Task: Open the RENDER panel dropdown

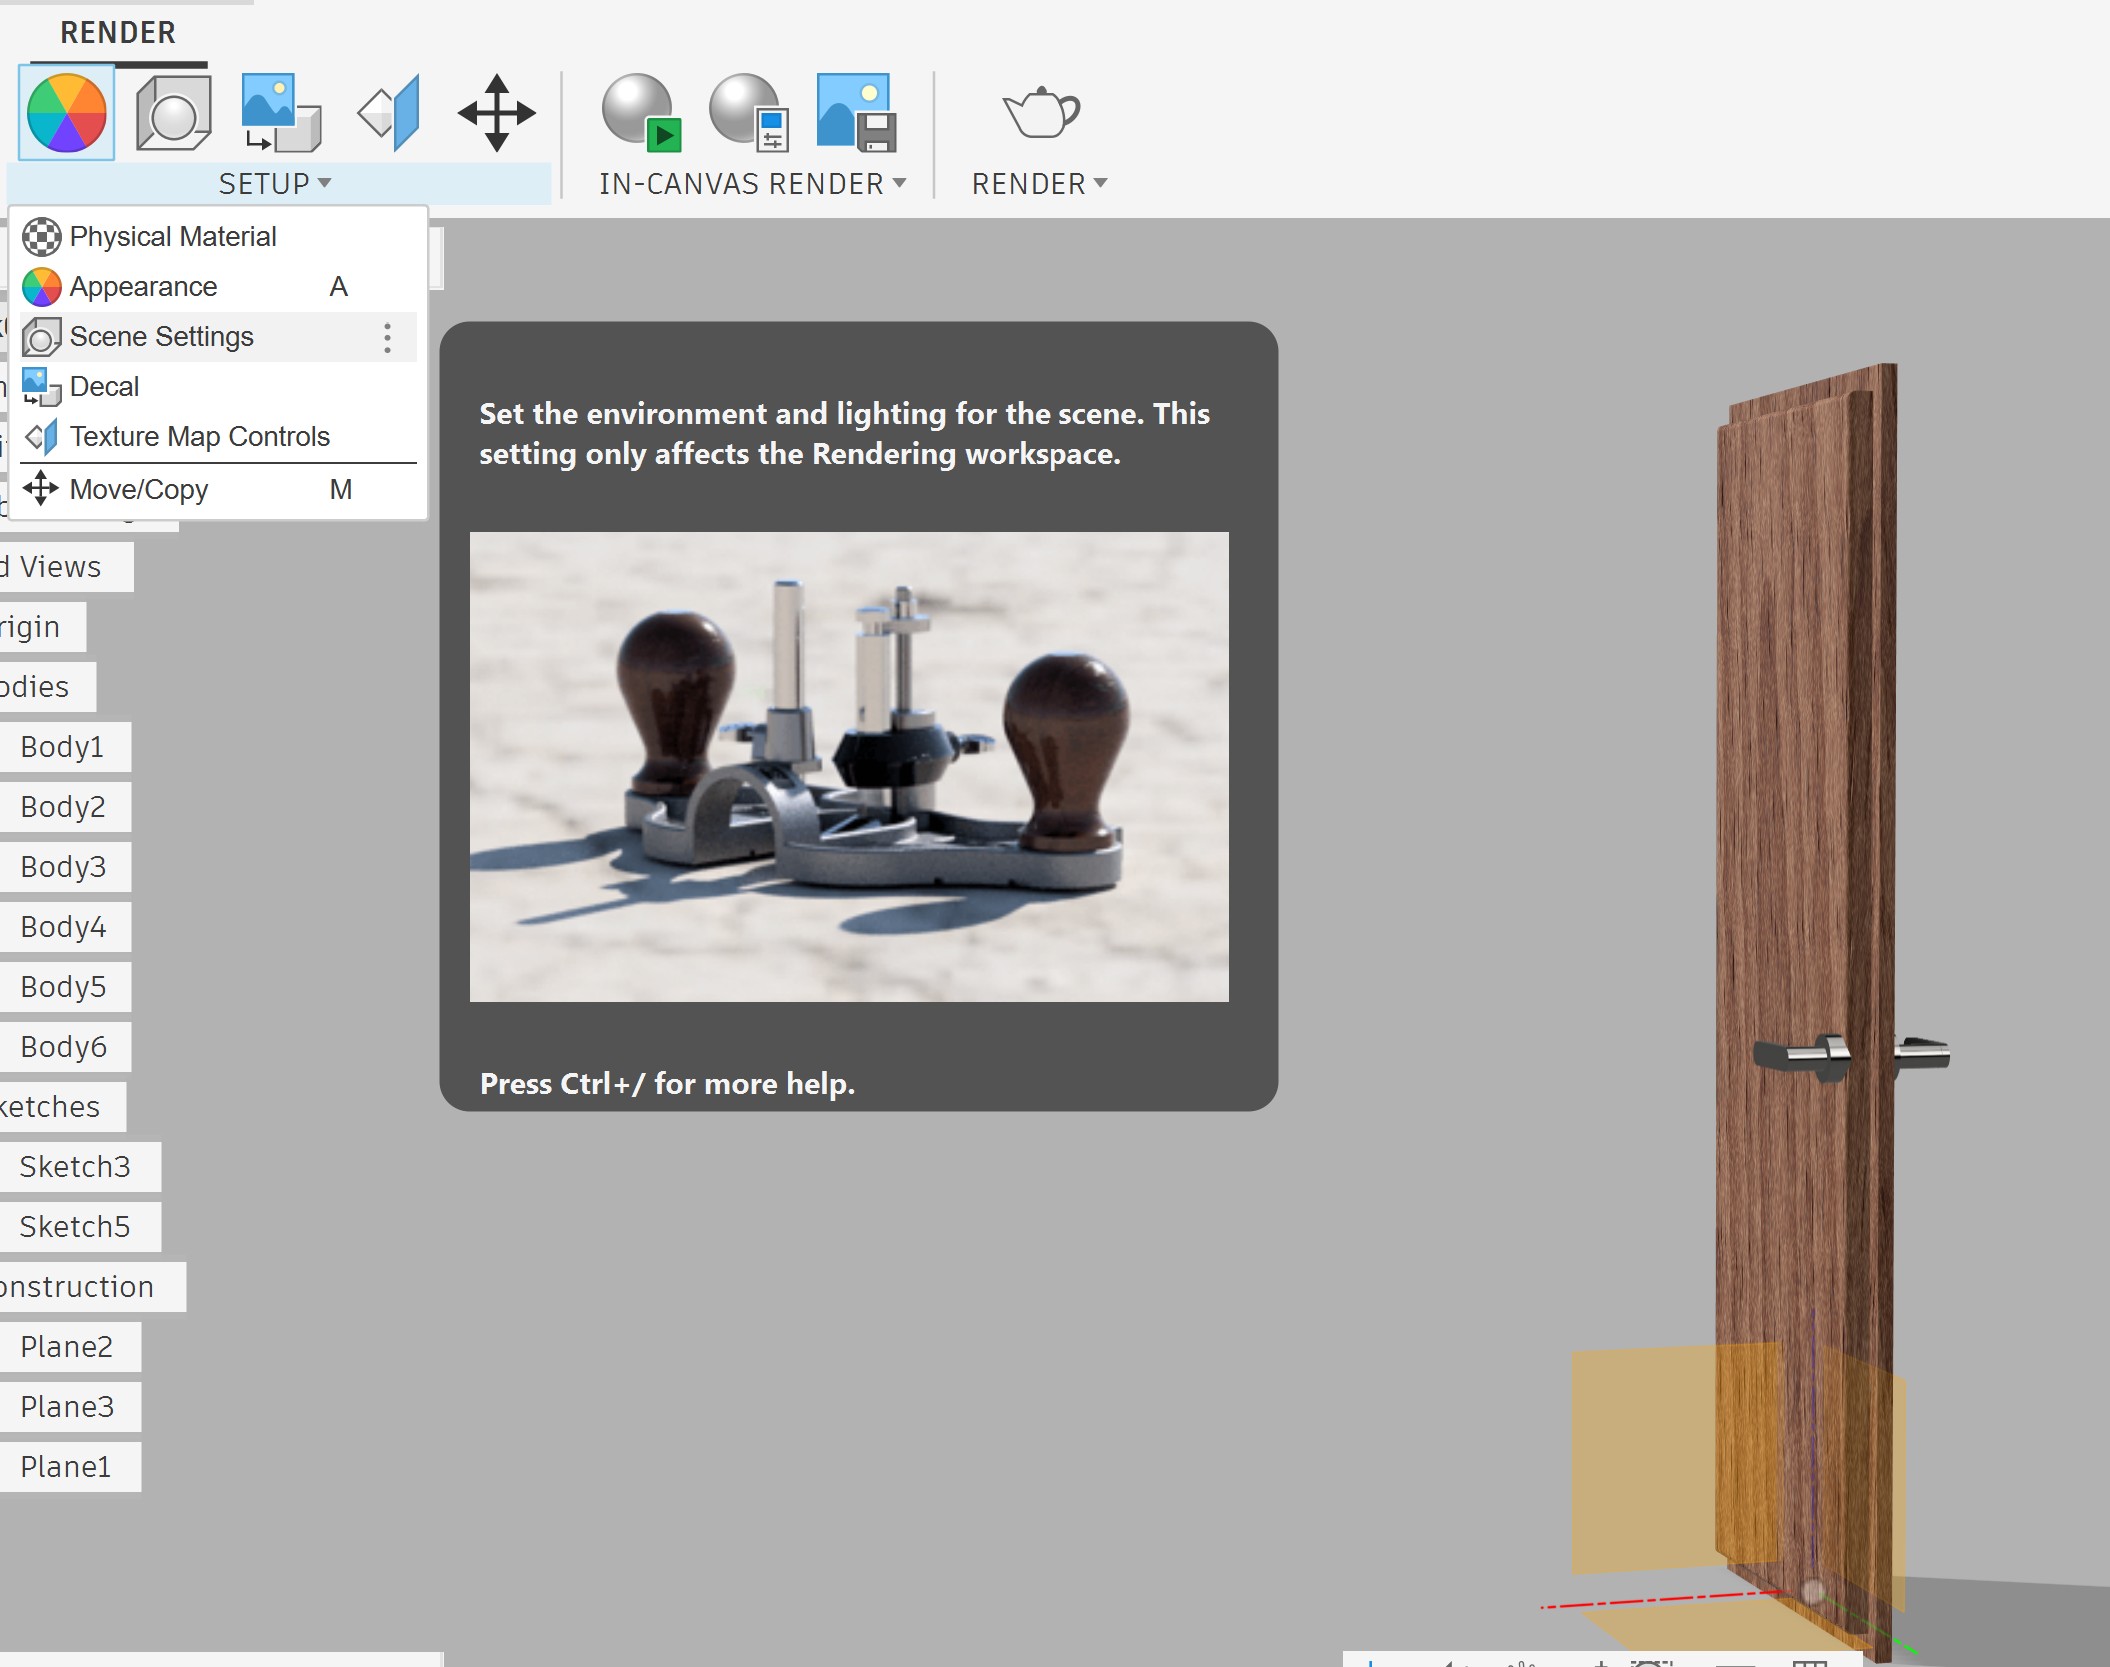Action: 1100,183
